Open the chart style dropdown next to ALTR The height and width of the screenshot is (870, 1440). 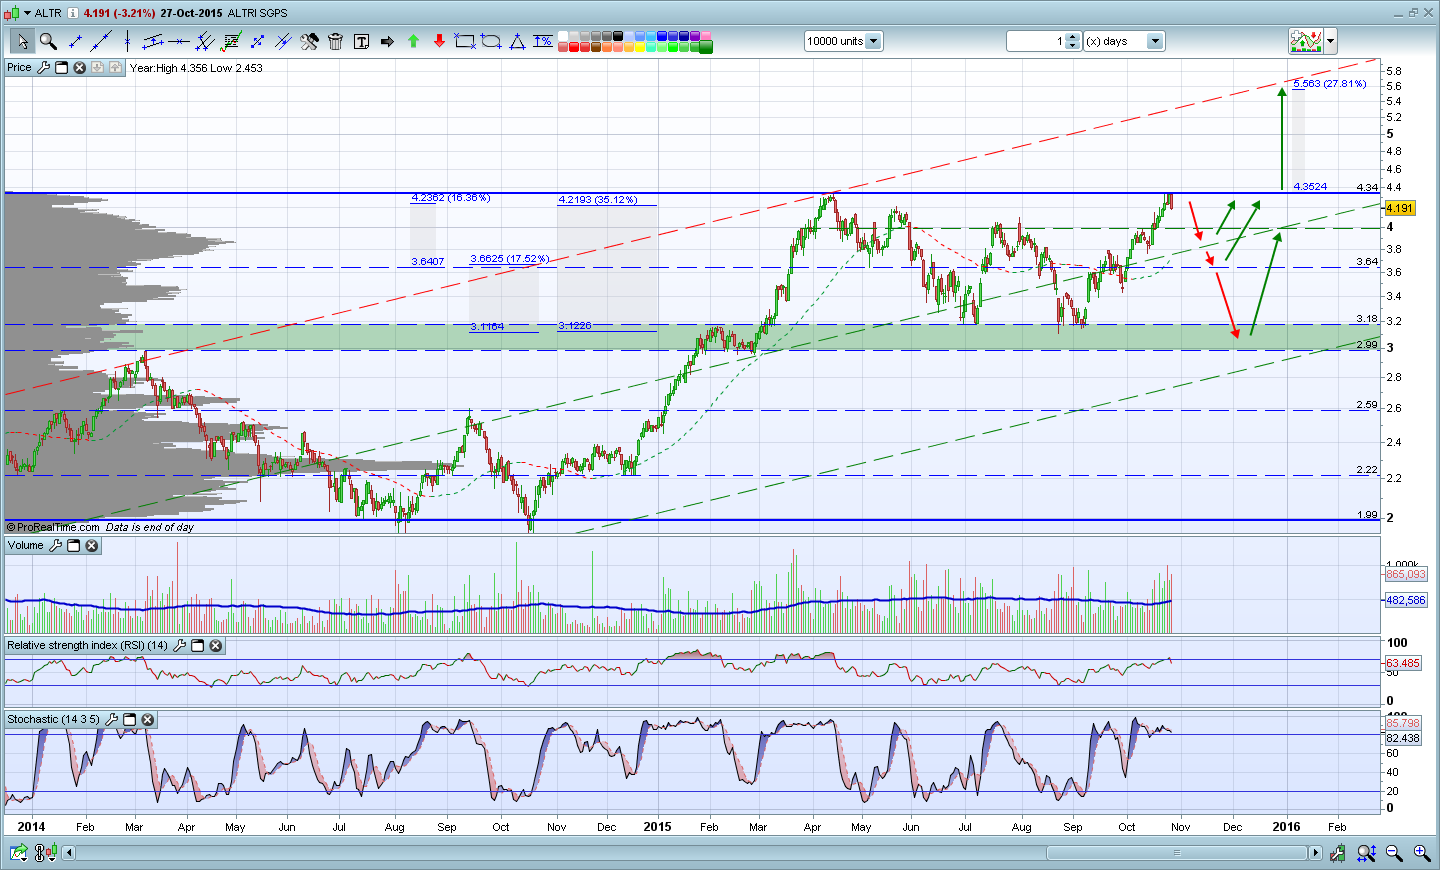27,13
